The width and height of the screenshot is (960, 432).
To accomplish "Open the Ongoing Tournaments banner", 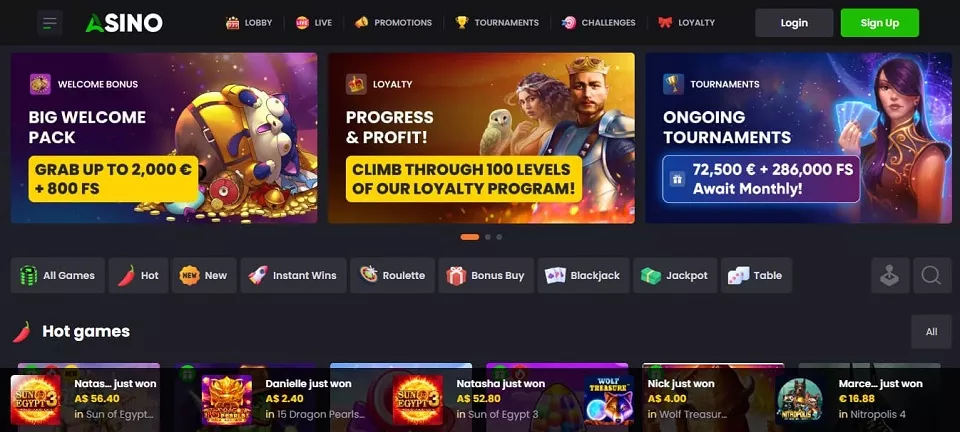I will (798, 138).
